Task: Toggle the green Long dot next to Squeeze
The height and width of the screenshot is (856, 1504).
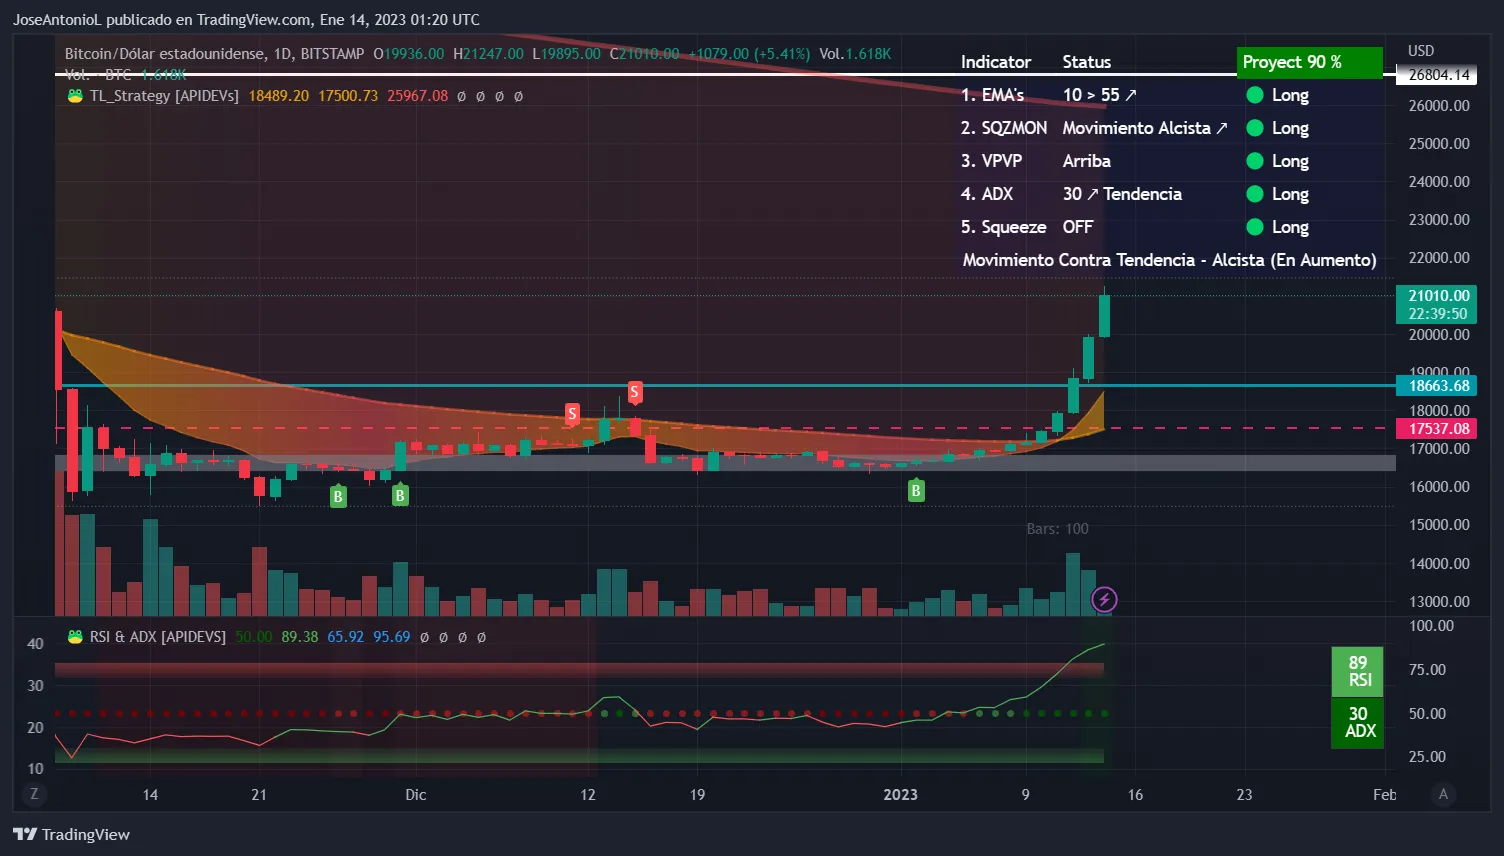Action: click(1254, 227)
